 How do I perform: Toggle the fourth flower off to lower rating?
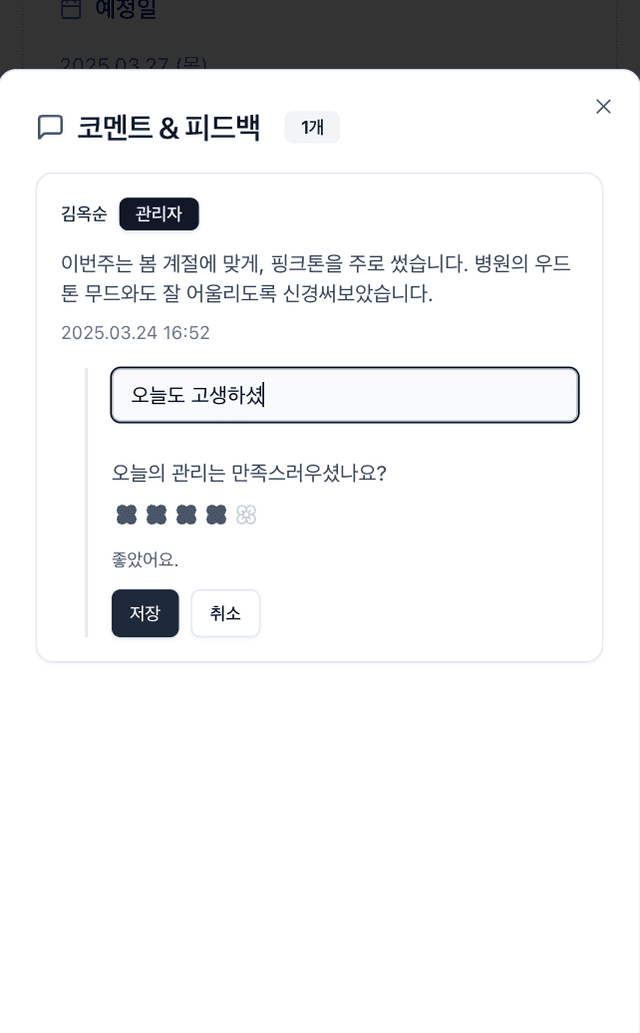[x=215, y=514]
